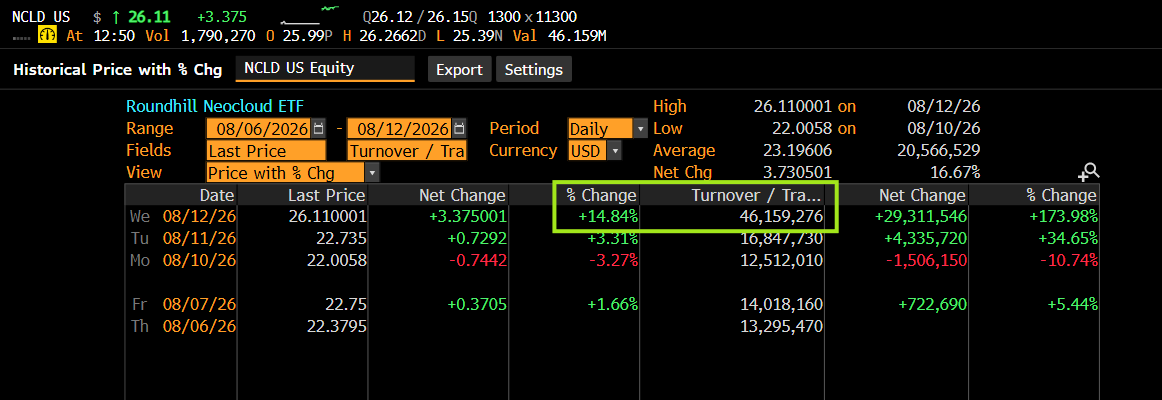Expand the Period Daily dropdown

pos(640,129)
